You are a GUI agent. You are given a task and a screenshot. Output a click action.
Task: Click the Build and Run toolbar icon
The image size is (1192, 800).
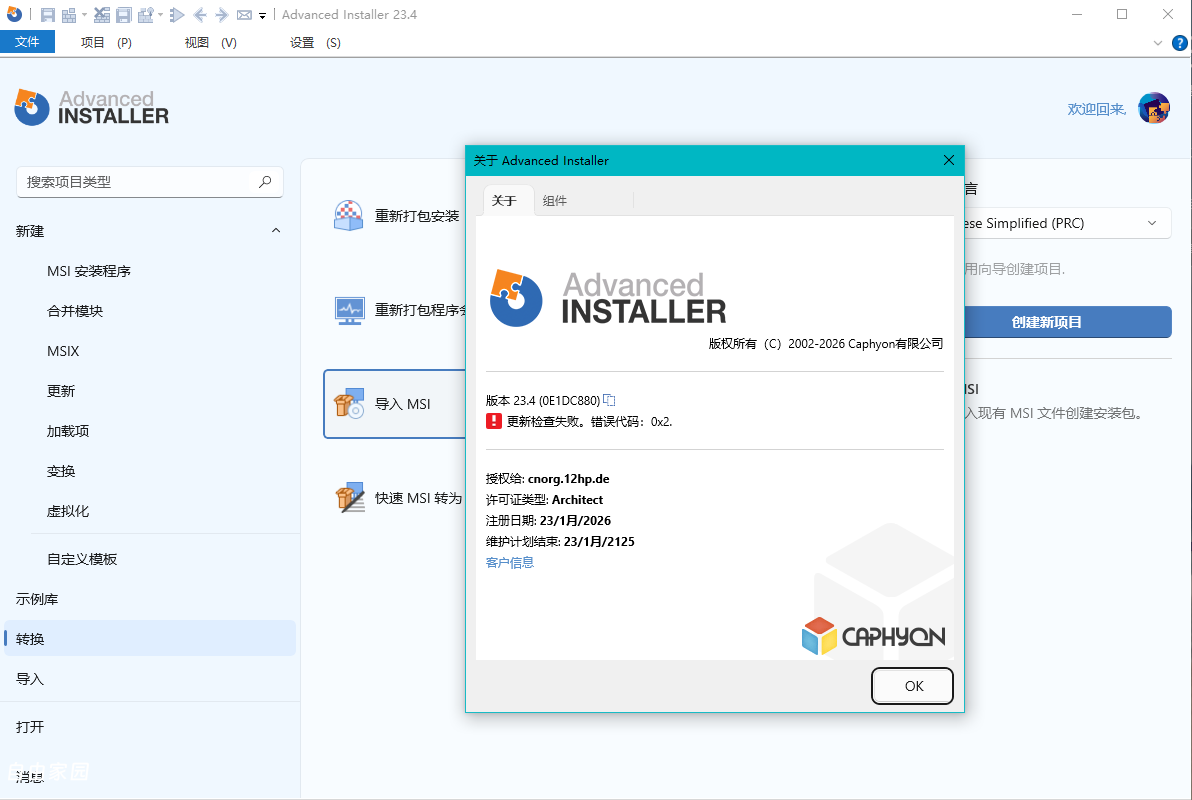[146, 14]
